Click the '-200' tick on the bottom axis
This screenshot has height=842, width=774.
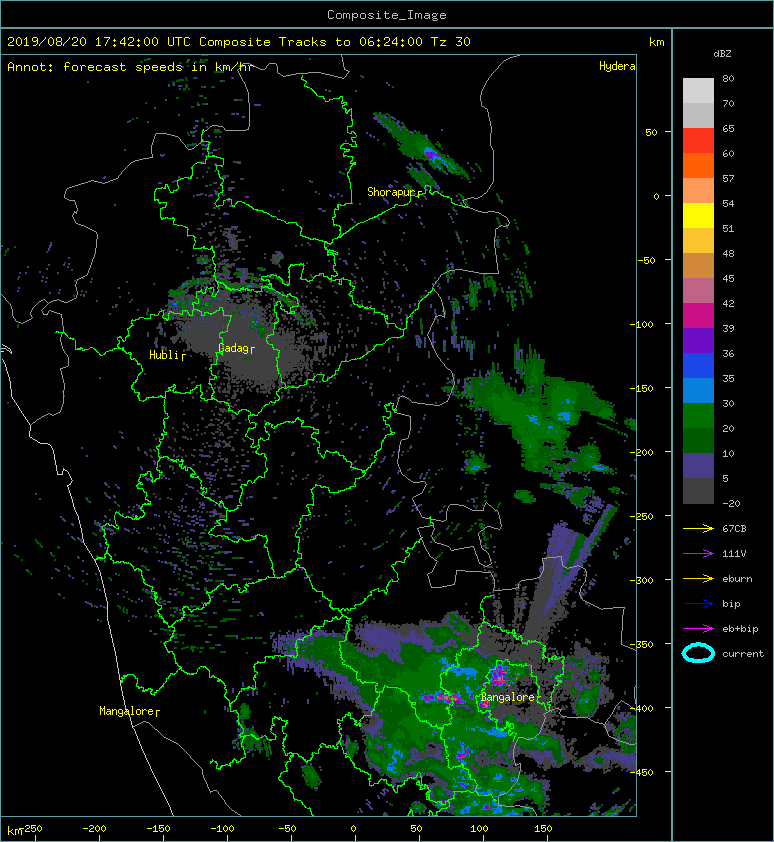(94, 829)
